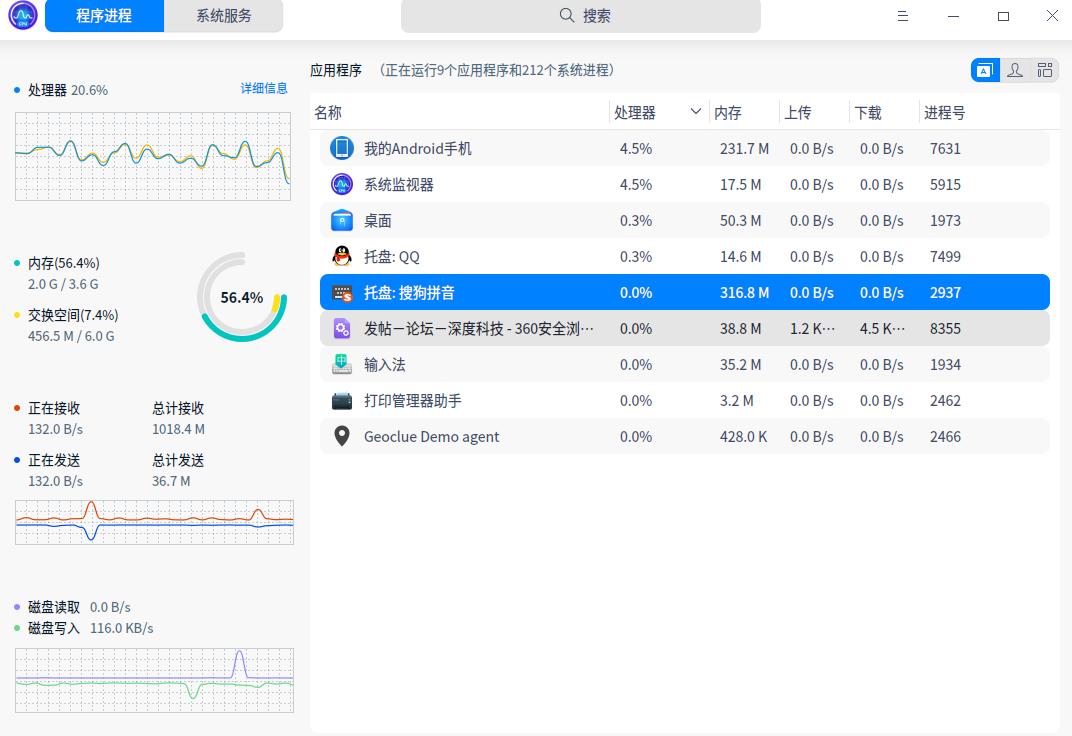Select the 程序进程 tab

tap(104, 16)
